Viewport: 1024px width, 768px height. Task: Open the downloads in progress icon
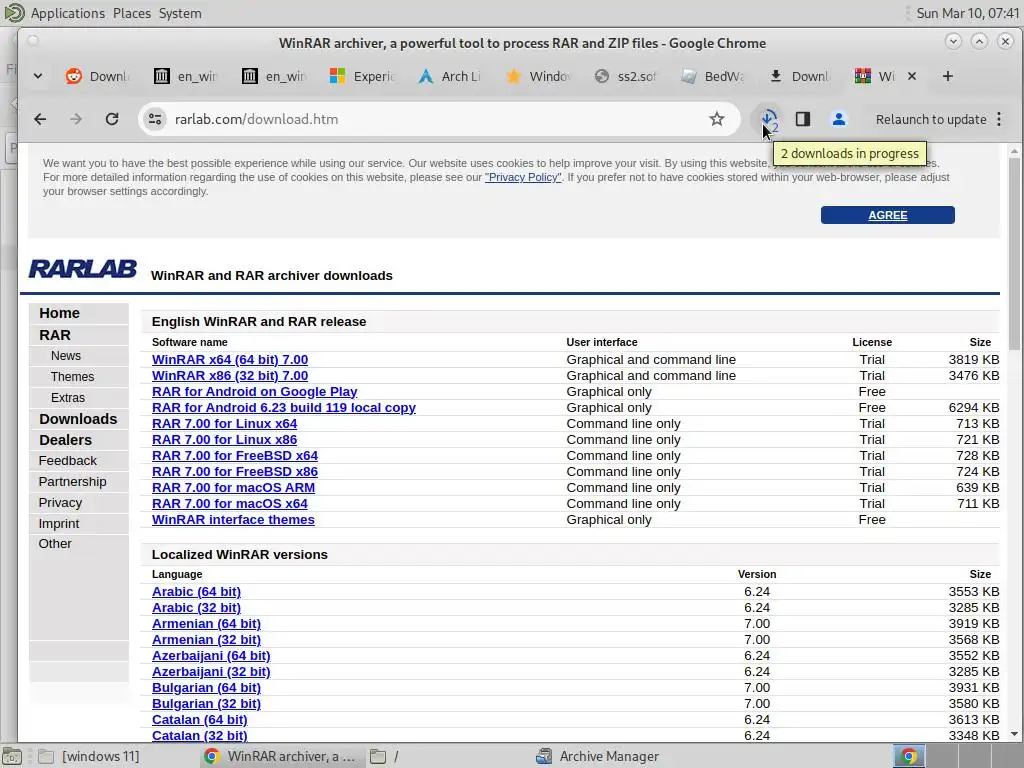[769, 119]
